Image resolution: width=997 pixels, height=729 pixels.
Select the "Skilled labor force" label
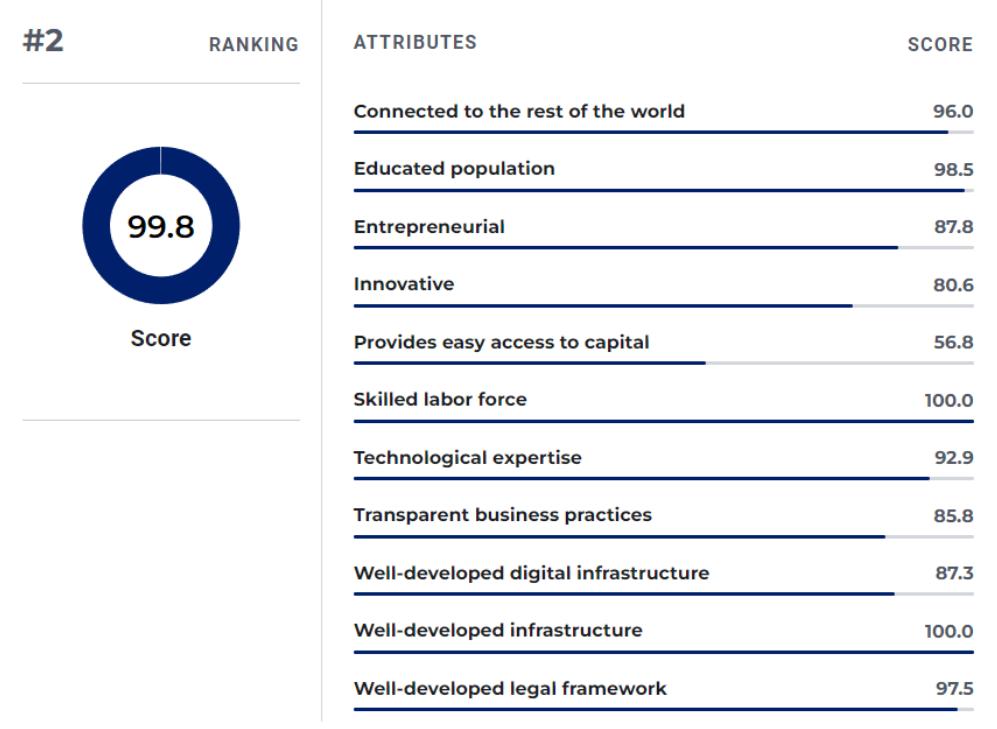click(440, 399)
